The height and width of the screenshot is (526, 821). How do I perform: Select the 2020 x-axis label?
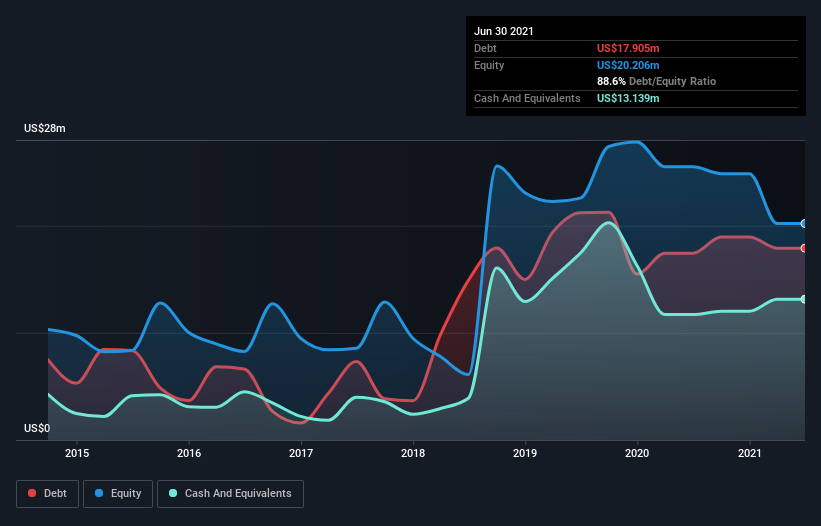tap(637, 453)
